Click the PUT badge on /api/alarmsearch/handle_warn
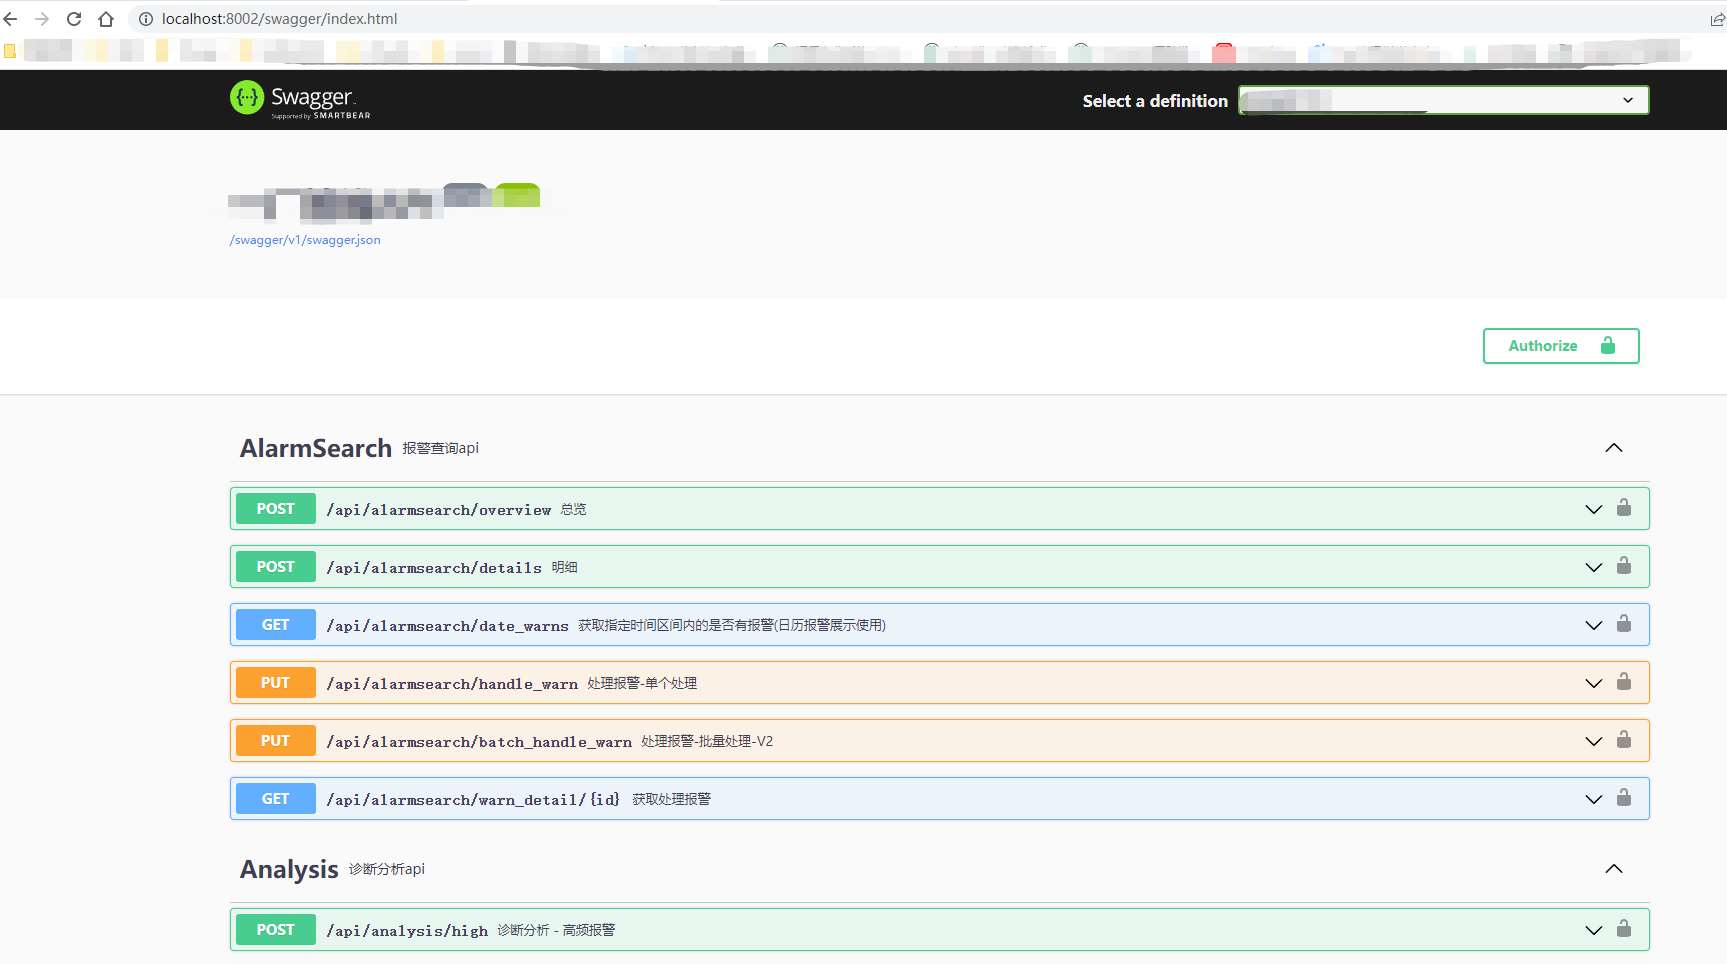This screenshot has width=1727, height=964. tap(275, 682)
